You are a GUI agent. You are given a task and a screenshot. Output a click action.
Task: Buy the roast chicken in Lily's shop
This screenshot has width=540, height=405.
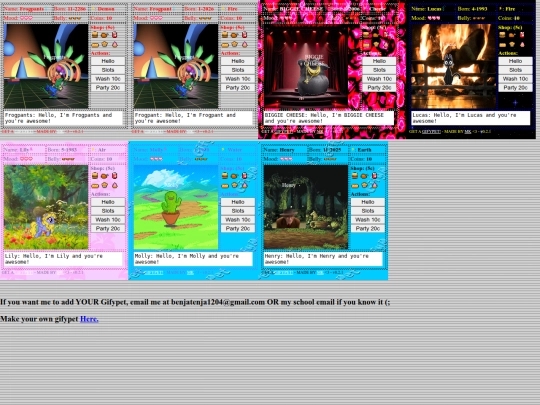pos(104,176)
